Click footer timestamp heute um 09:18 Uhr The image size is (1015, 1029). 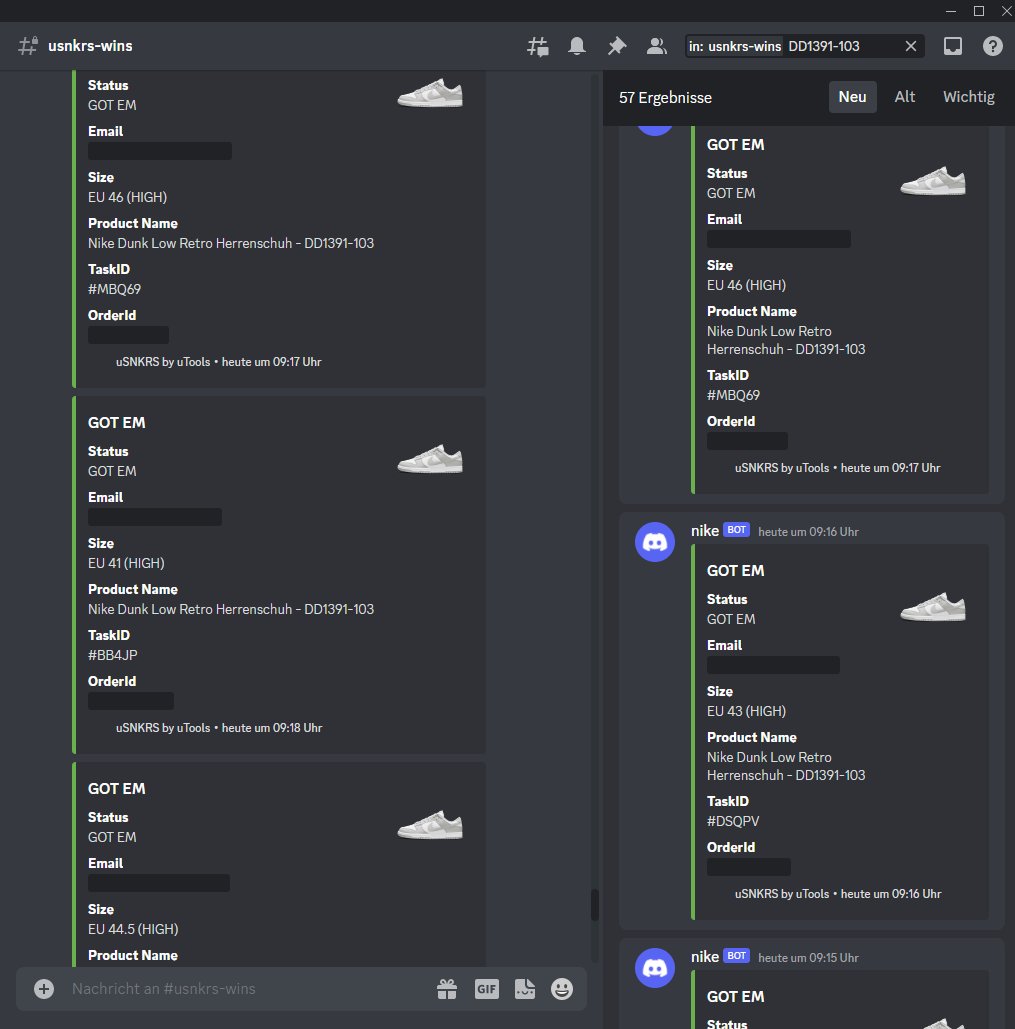click(x=272, y=728)
